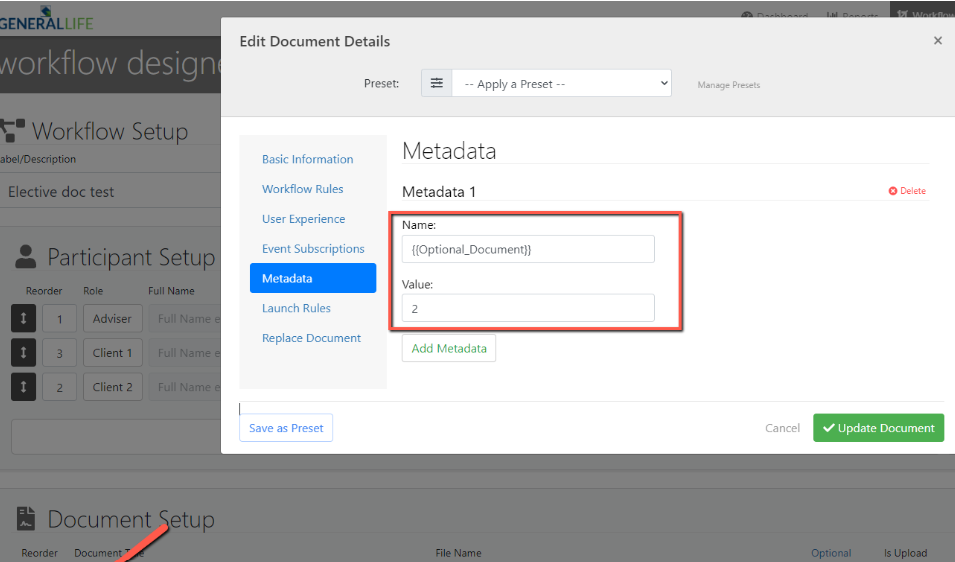Switch to Workflow Rules section
955x562 pixels.
(x=302, y=189)
